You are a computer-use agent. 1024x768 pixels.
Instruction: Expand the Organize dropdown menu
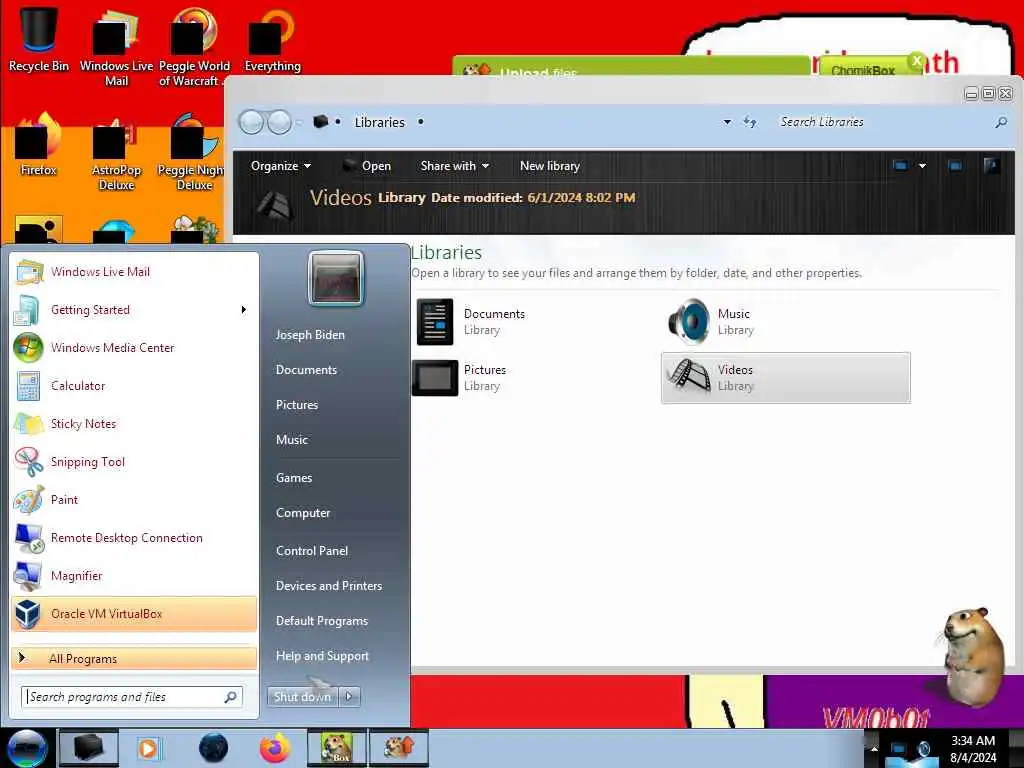[x=281, y=166]
